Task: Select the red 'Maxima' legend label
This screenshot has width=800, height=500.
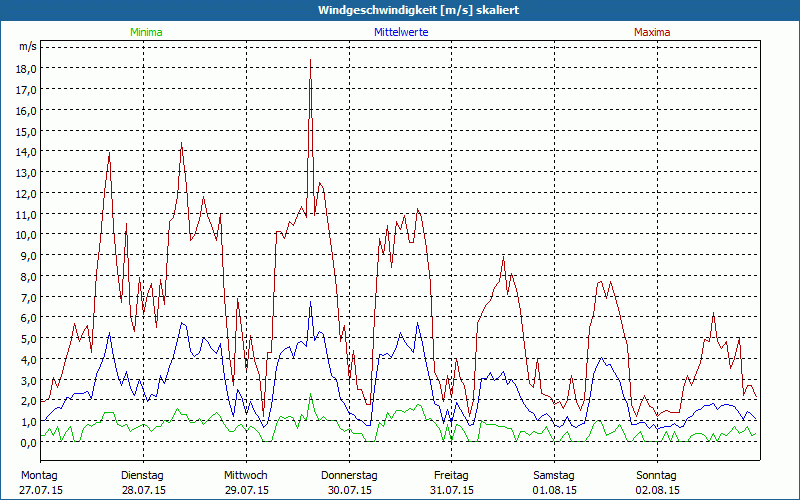Action: click(652, 32)
